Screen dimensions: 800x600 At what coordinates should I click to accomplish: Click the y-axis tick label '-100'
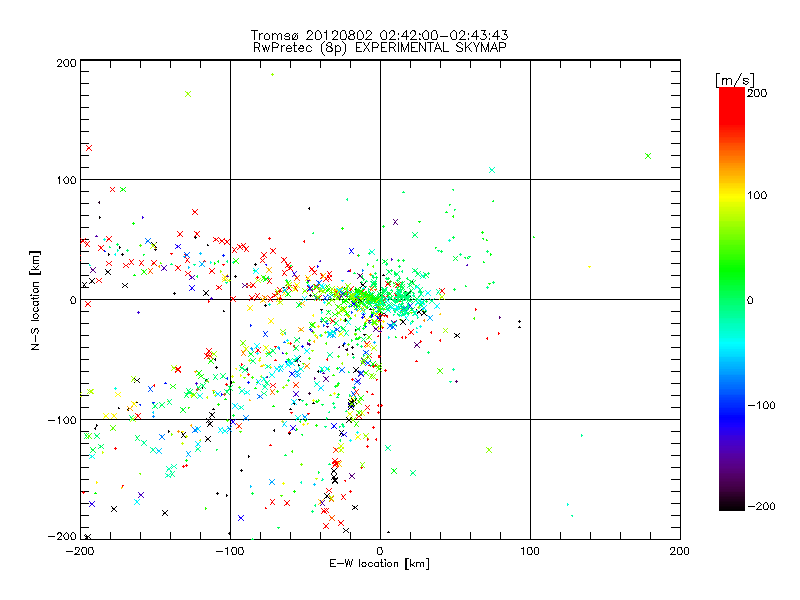pyautogui.click(x=62, y=420)
